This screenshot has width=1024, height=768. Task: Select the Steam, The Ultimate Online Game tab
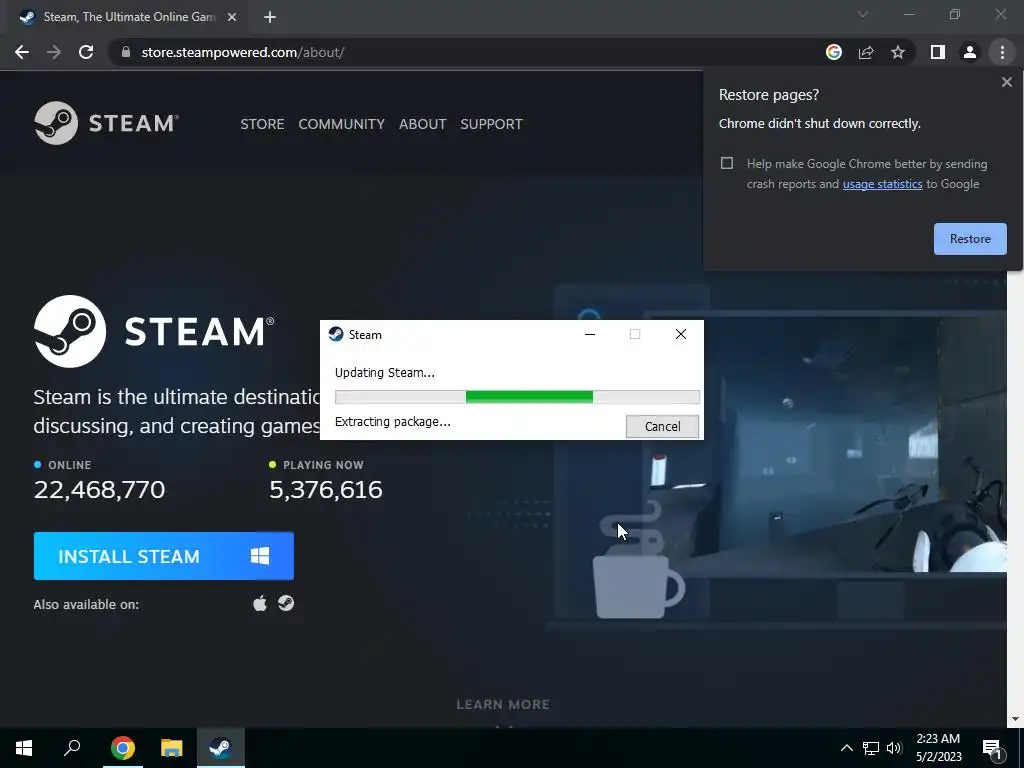click(129, 17)
